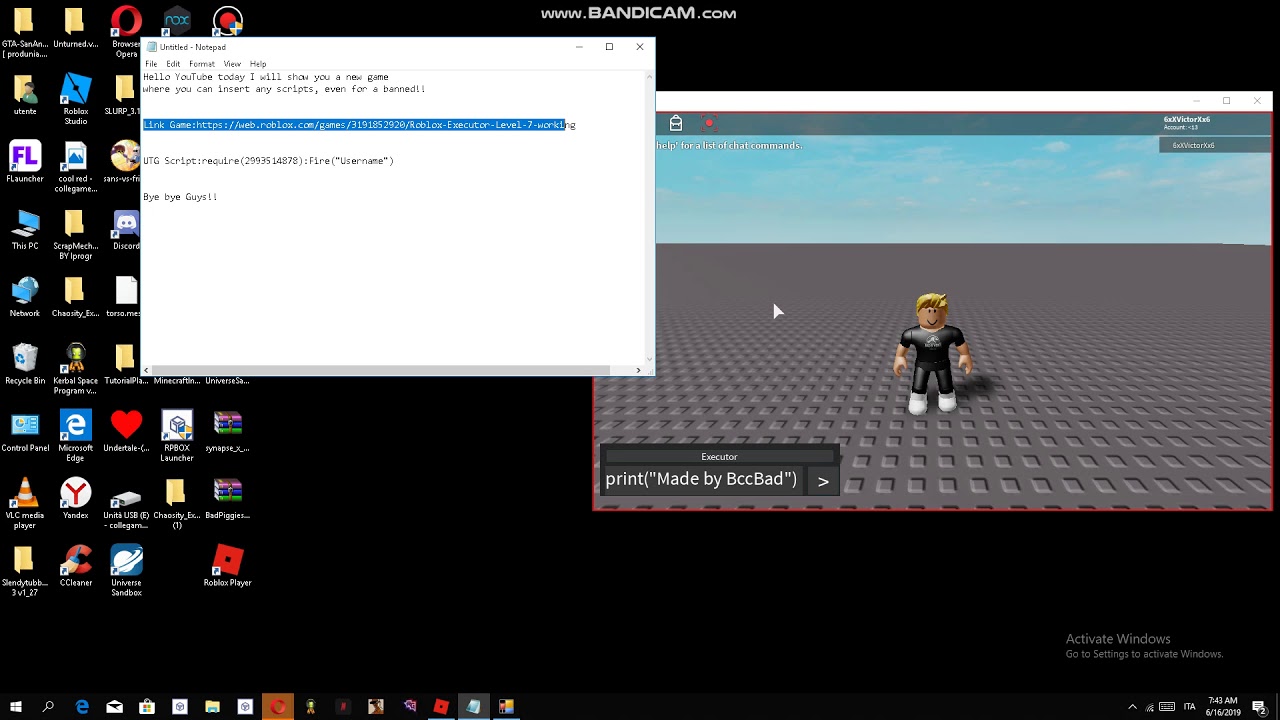
Task: Switch to Notepad in the taskbar
Action: click(473, 706)
